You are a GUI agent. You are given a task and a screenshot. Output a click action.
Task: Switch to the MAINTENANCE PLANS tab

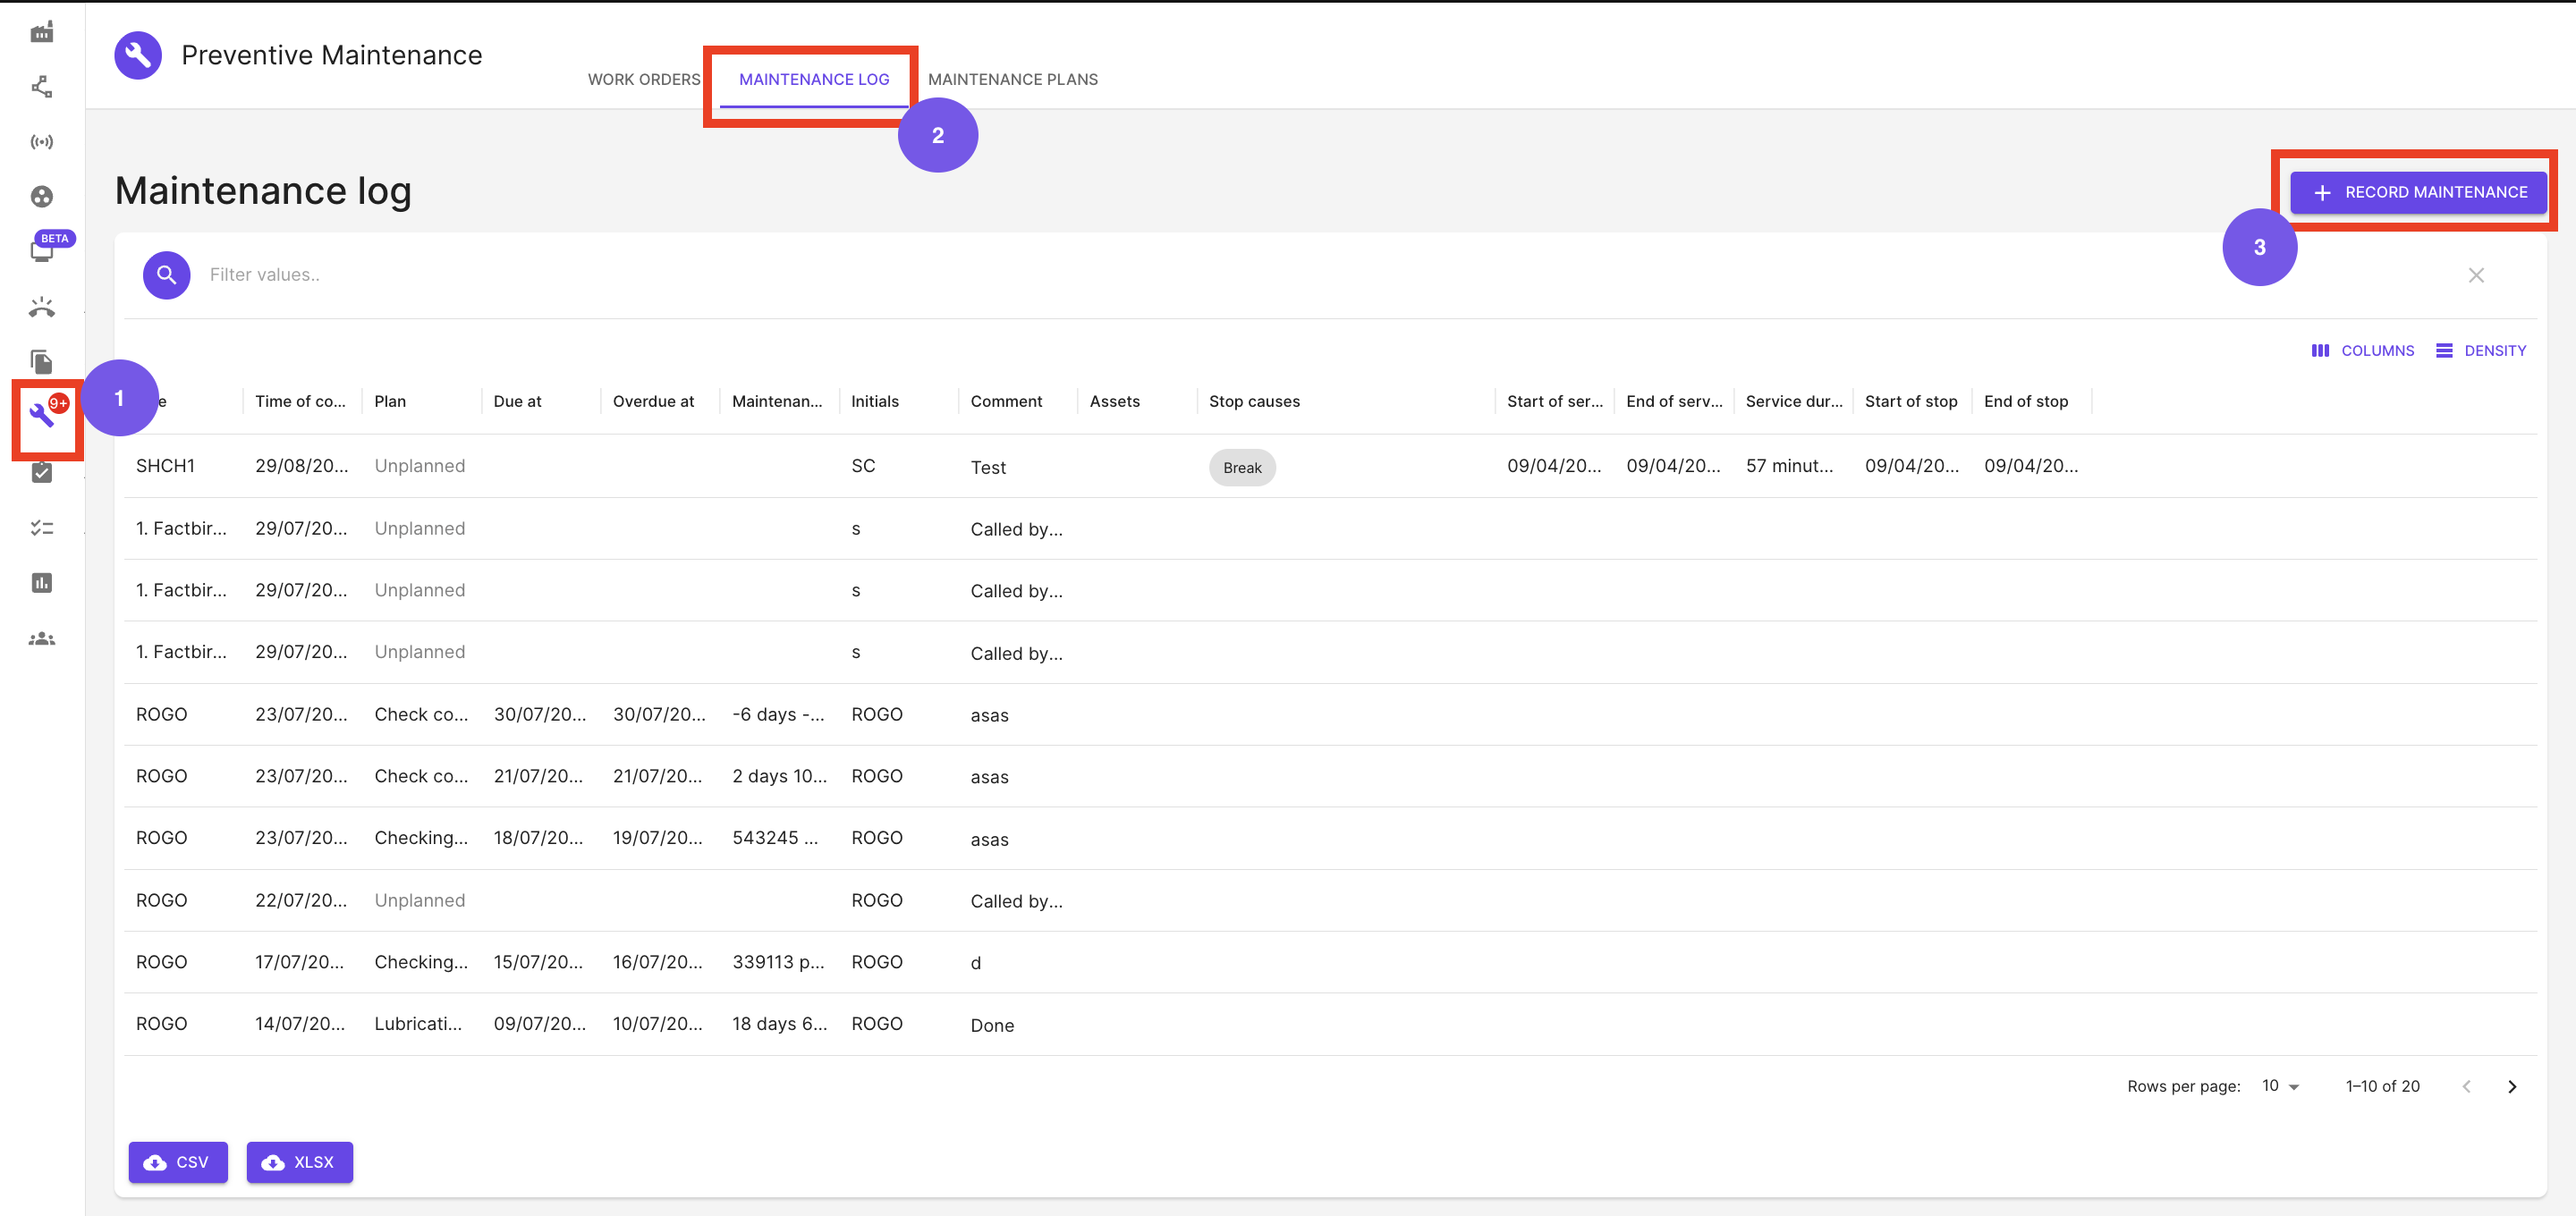click(1013, 79)
